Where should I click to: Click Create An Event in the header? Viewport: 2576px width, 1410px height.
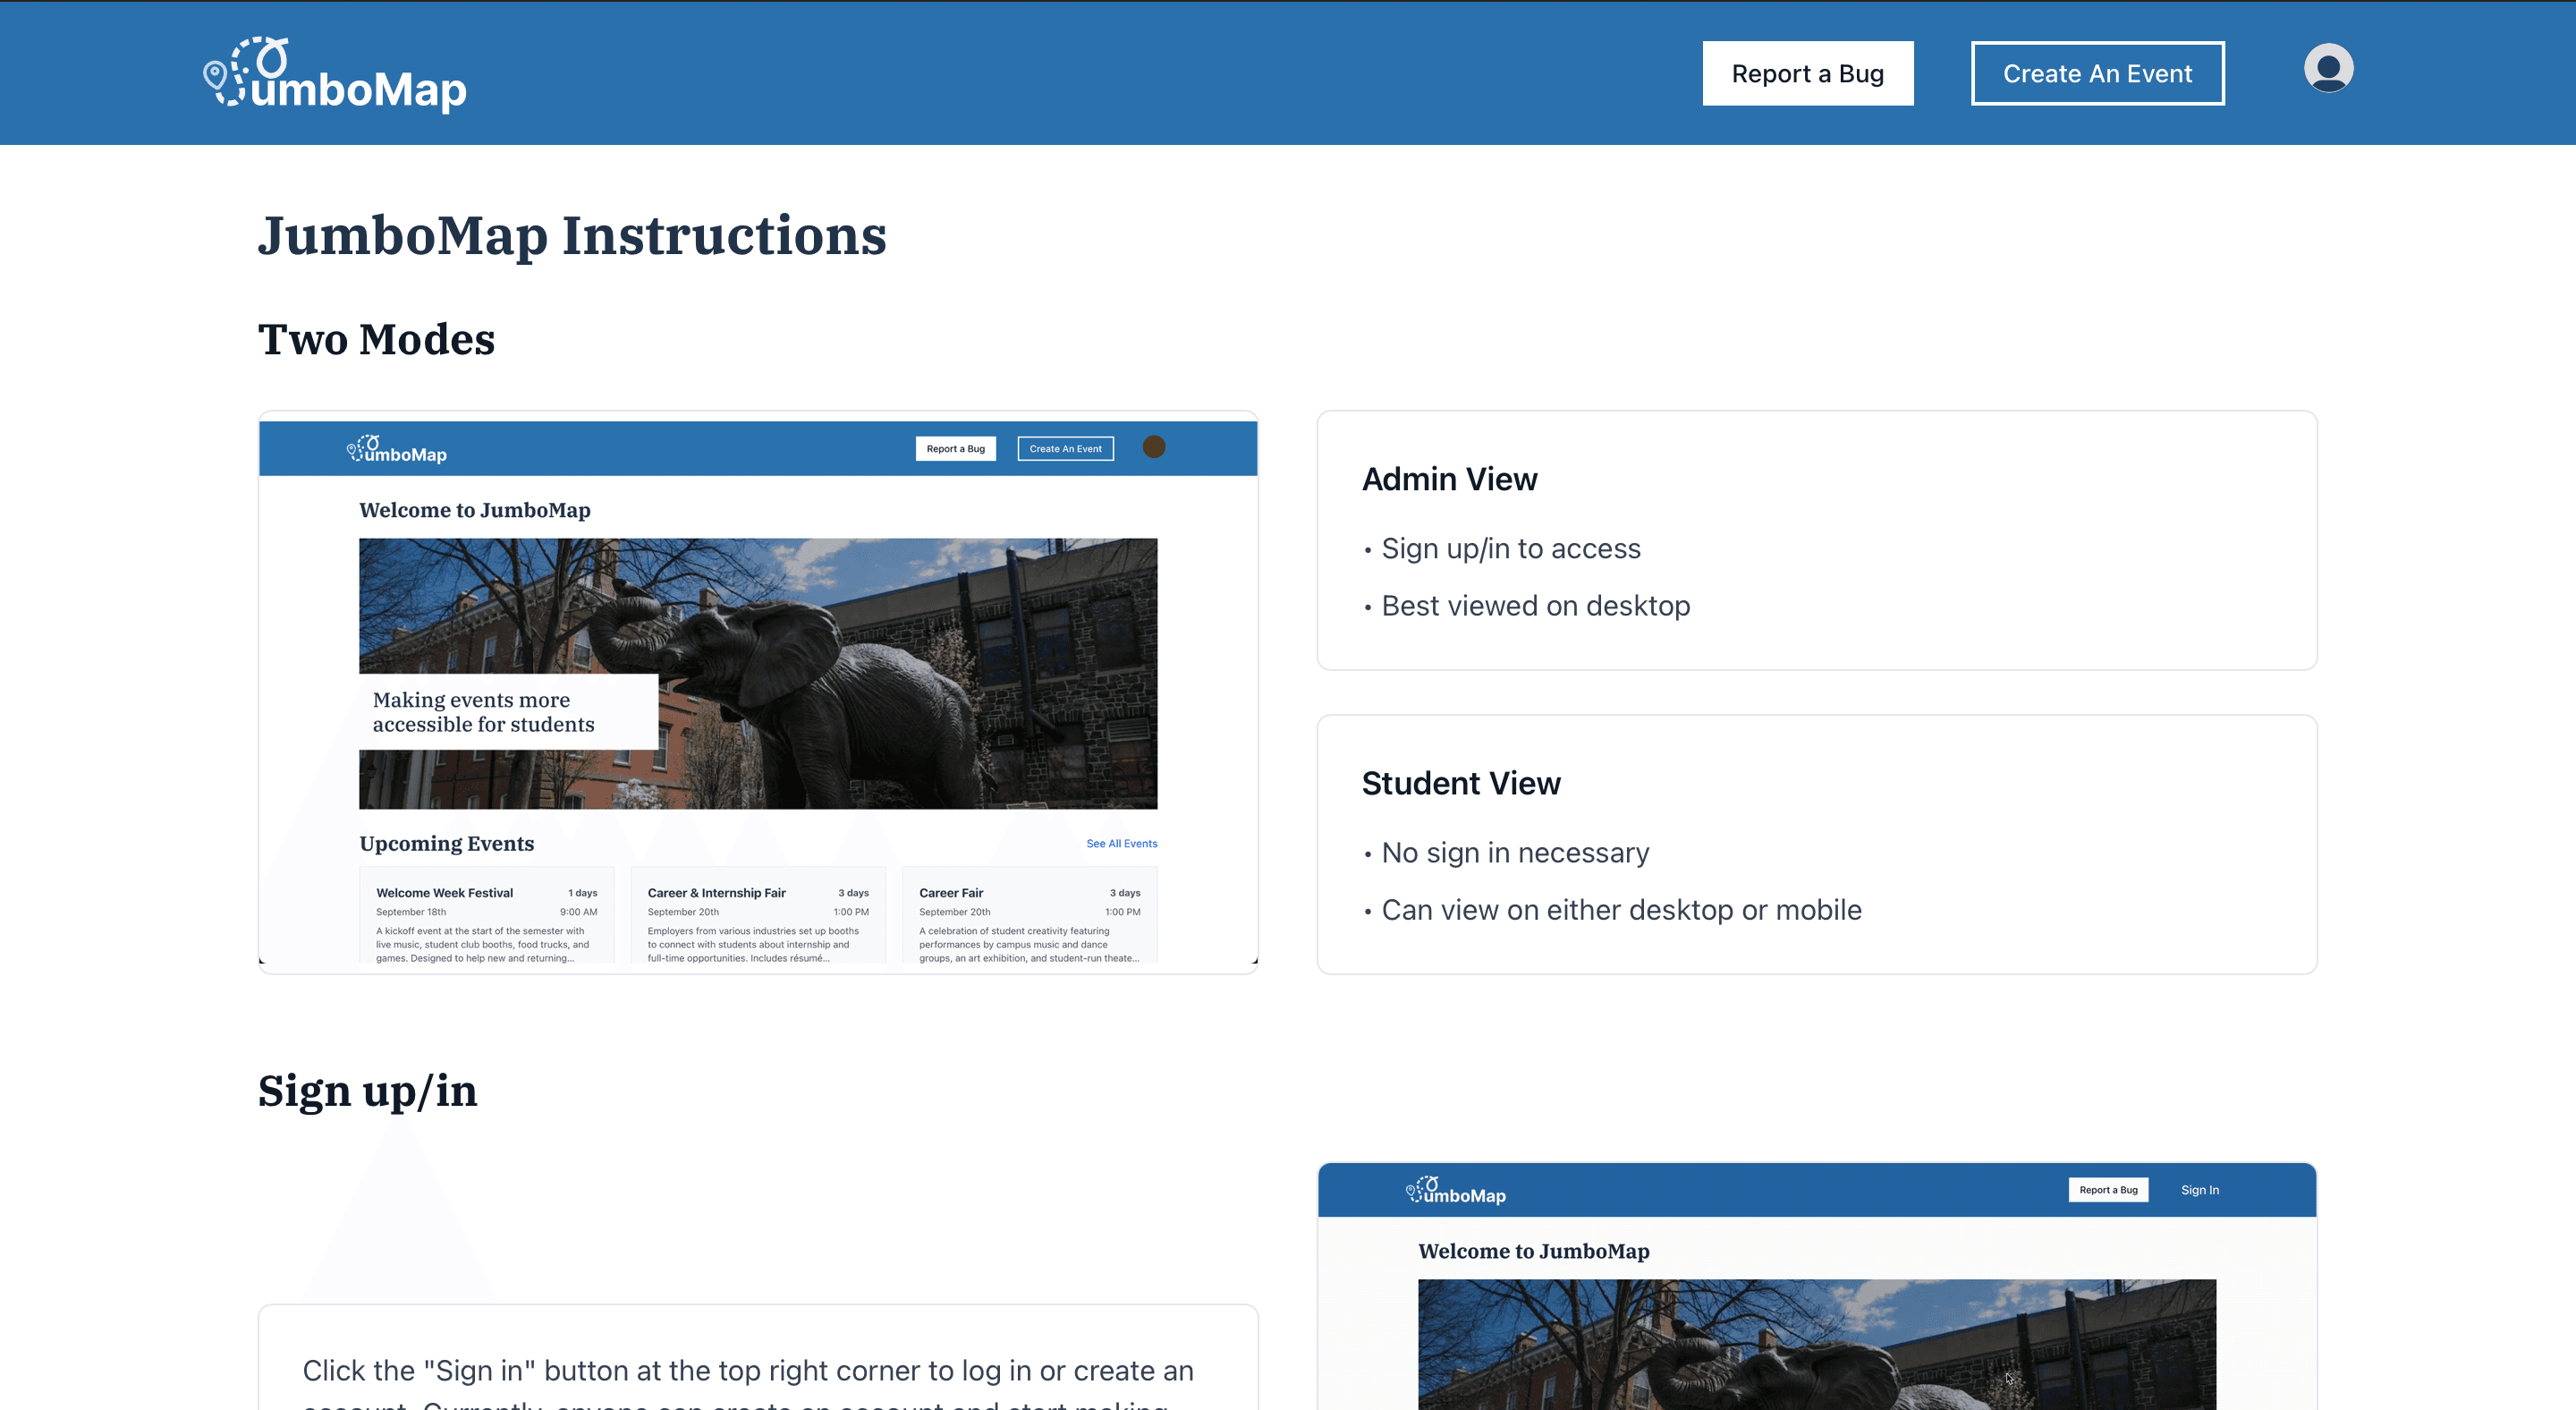2097,72
